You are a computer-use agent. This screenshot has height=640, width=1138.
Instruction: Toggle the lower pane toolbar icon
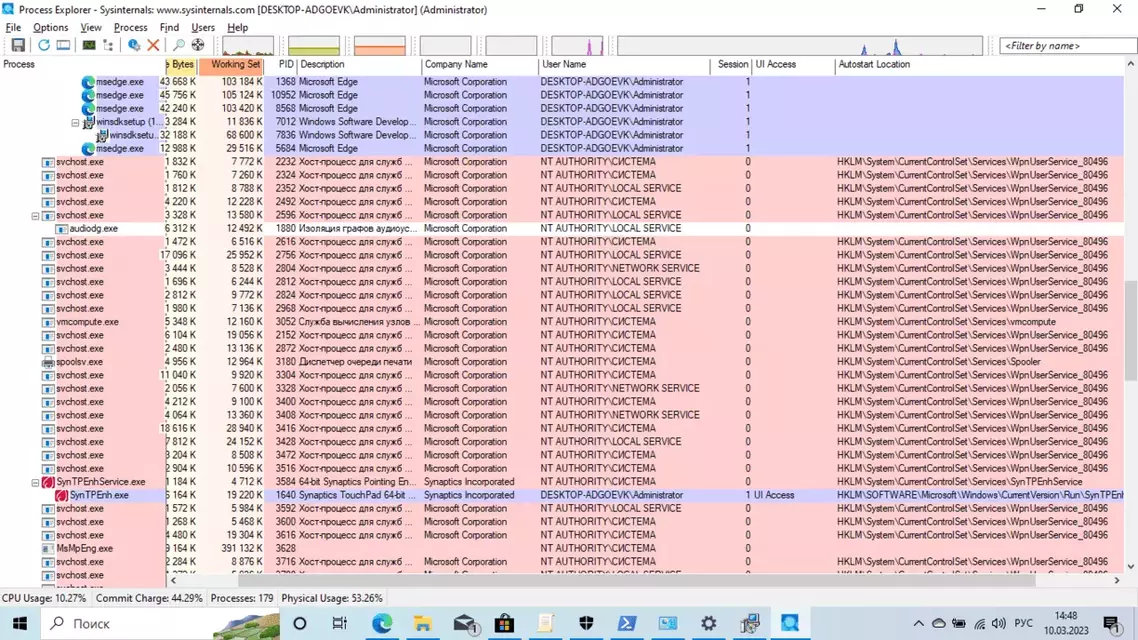63,45
